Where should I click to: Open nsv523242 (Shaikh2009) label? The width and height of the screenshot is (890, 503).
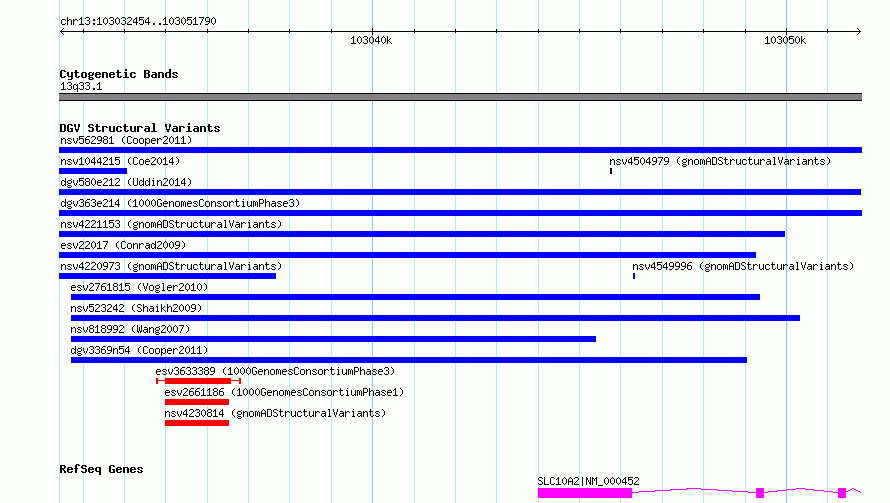click(136, 308)
